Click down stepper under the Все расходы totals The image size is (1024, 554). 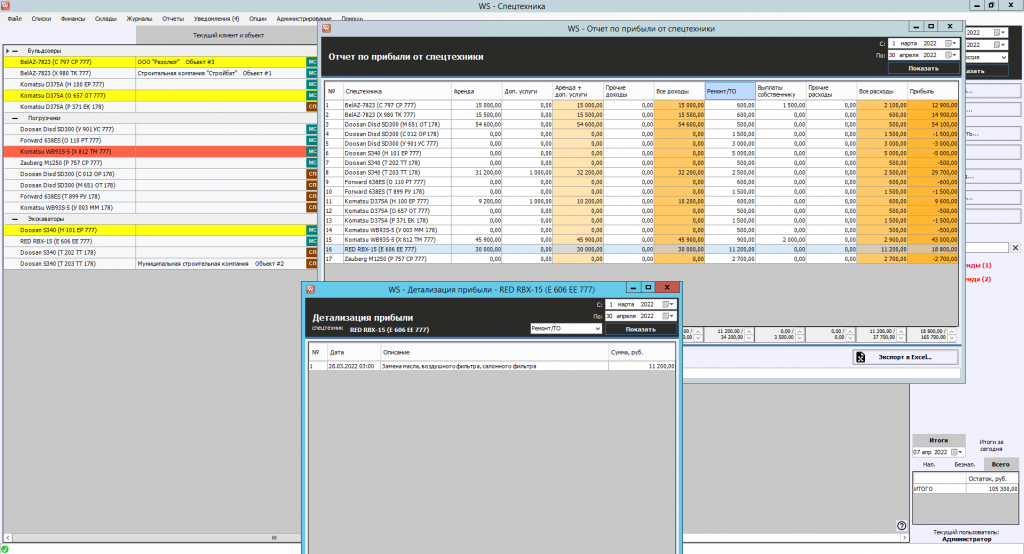pyautogui.click(x=901, y=338)
